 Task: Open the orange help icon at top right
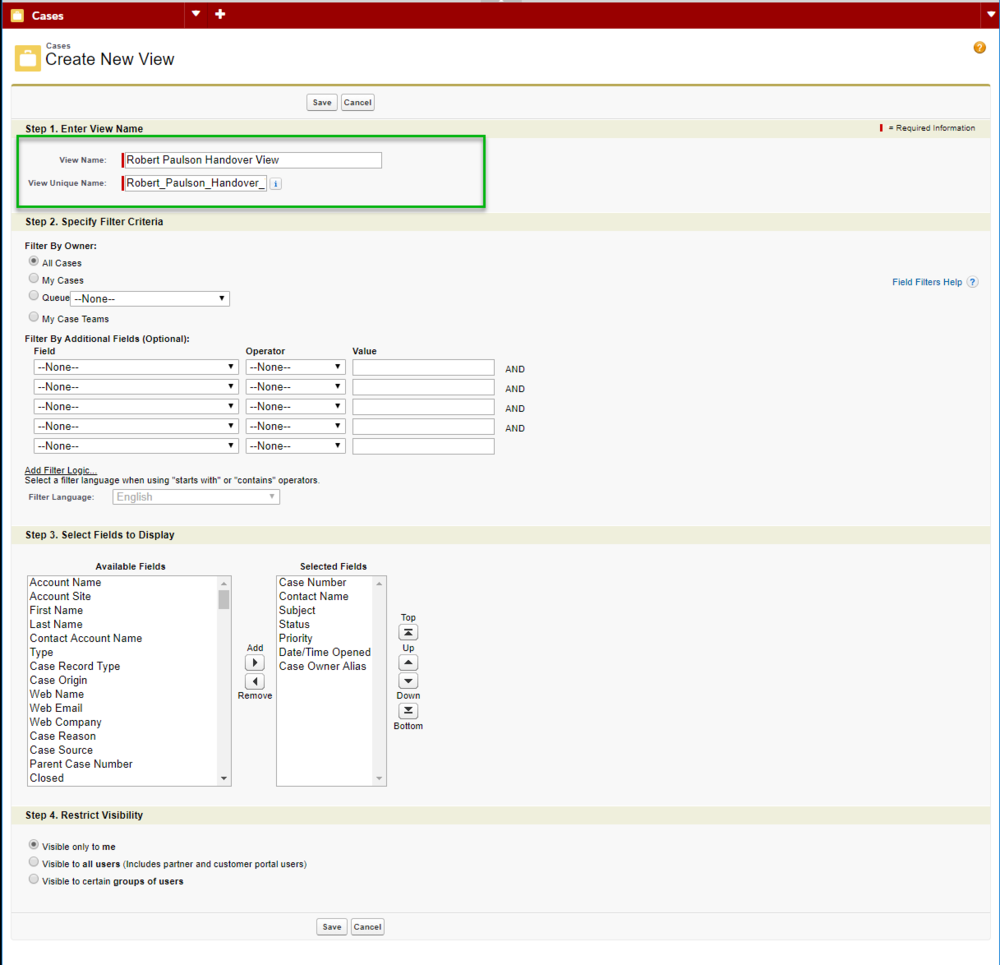pos(979,48)
